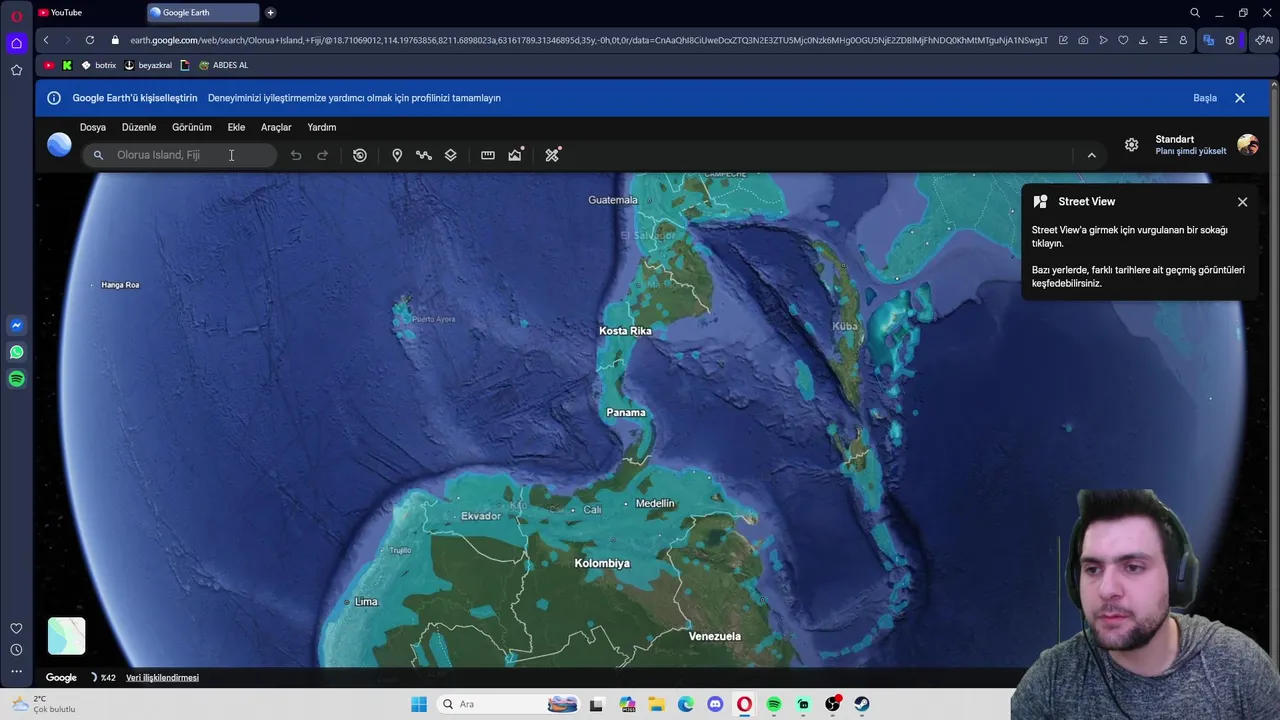Open historical imagery clock tool

[360, 155]
